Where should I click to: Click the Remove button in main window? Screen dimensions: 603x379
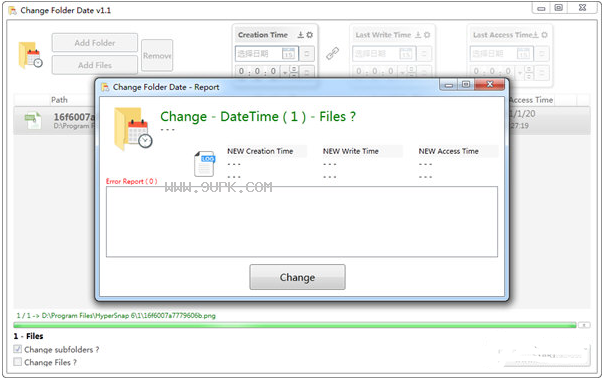pyautogui.click(x=157, y=56)
